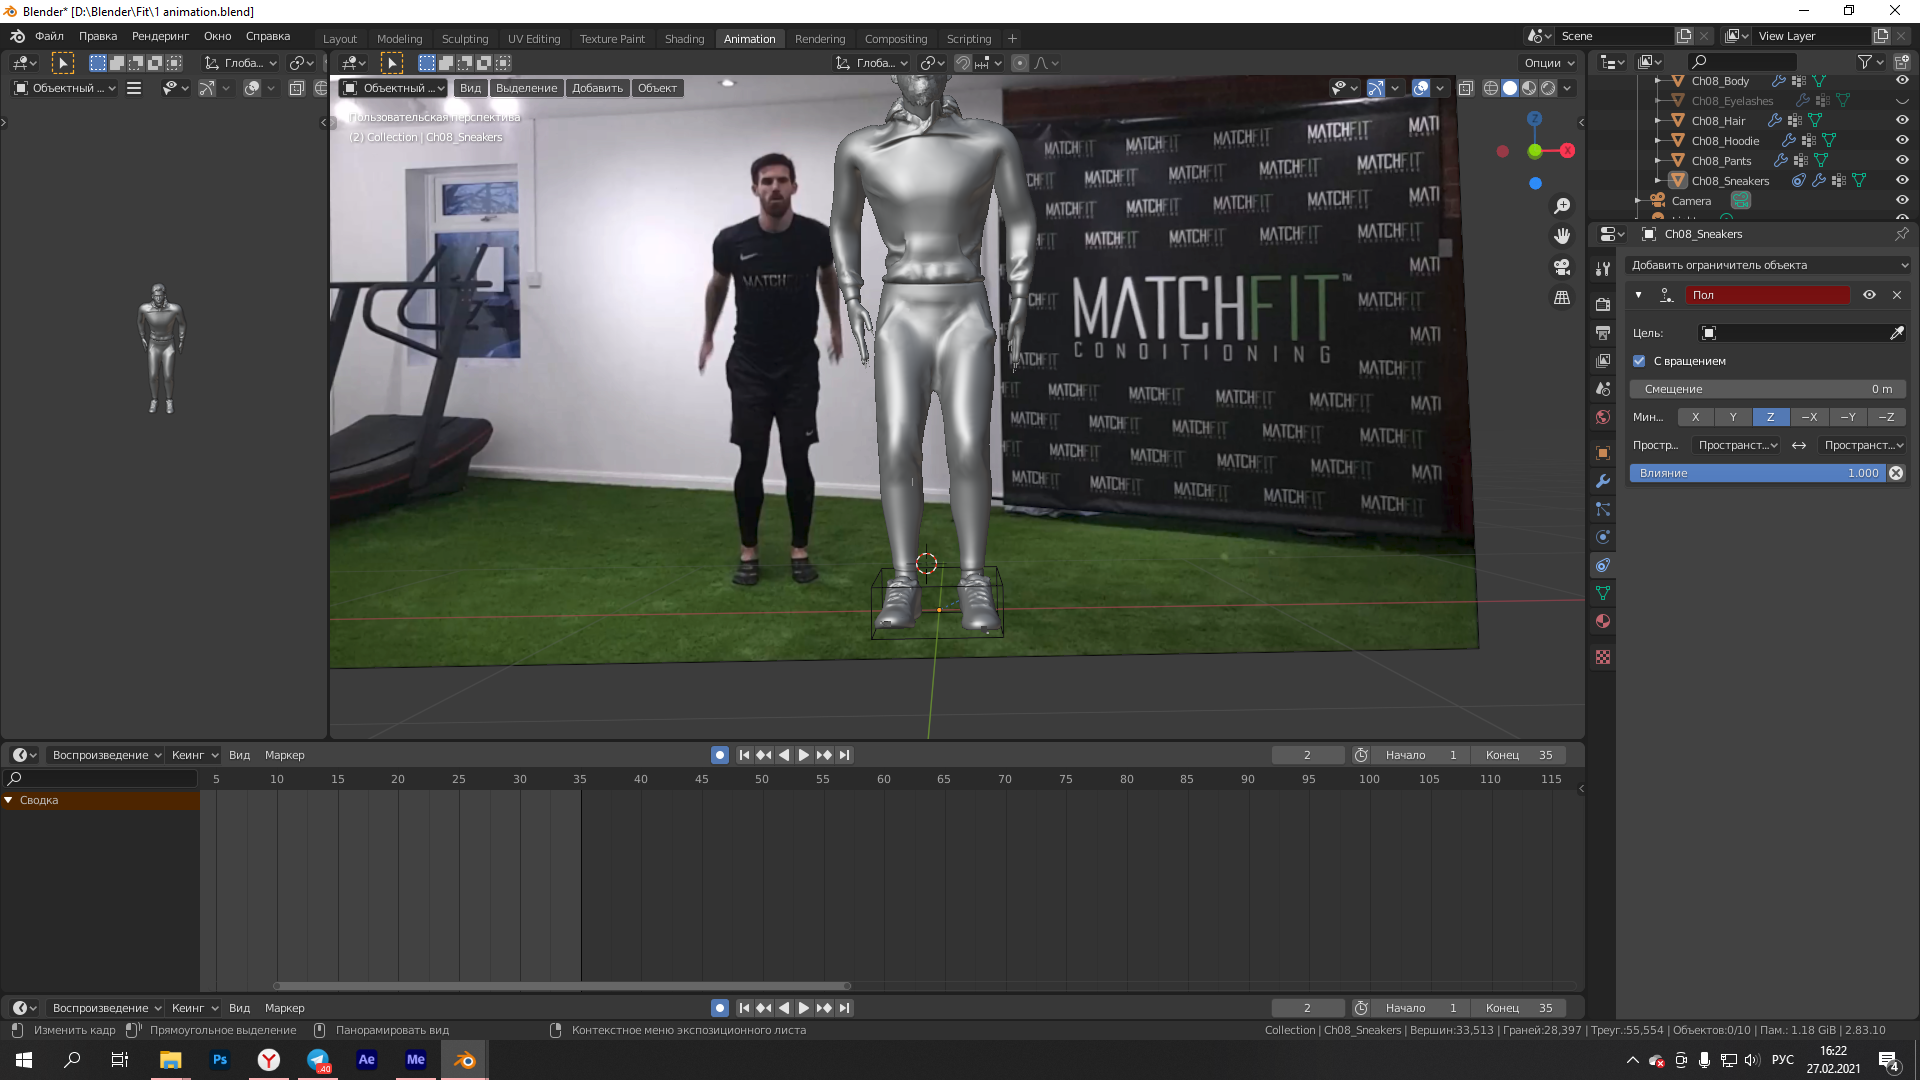Viewport: 1920px width, 1080px height.
Task: Open the Output properties tab
Action: 1603,332
